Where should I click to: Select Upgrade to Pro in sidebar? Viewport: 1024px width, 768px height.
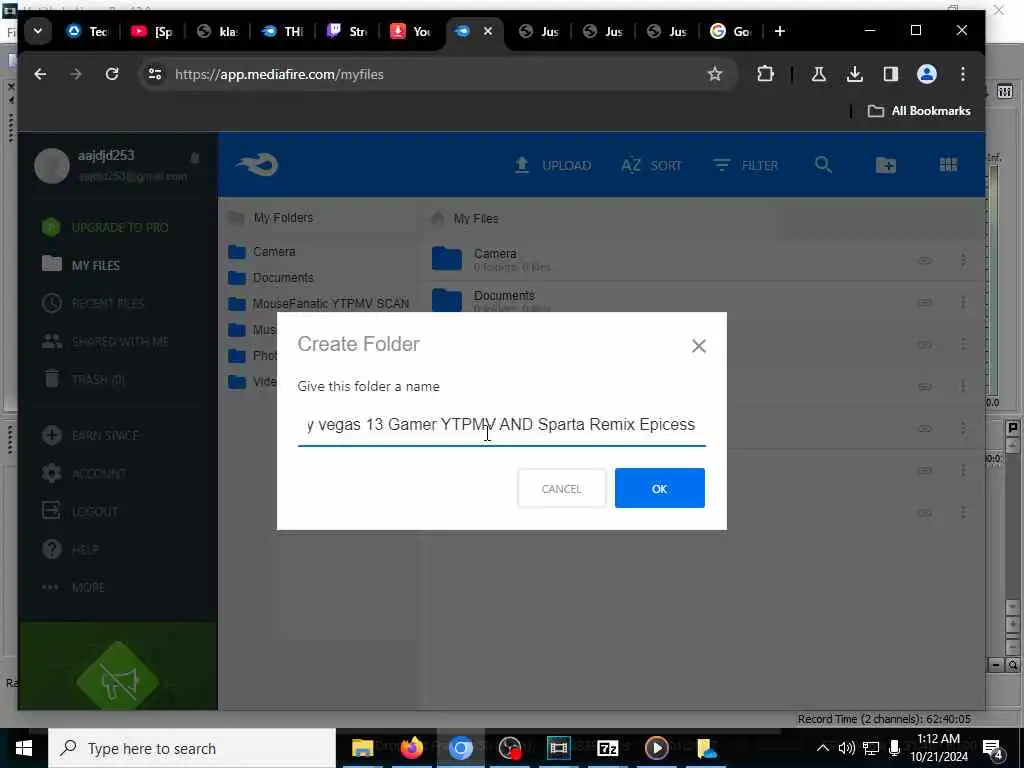[105, 227]
